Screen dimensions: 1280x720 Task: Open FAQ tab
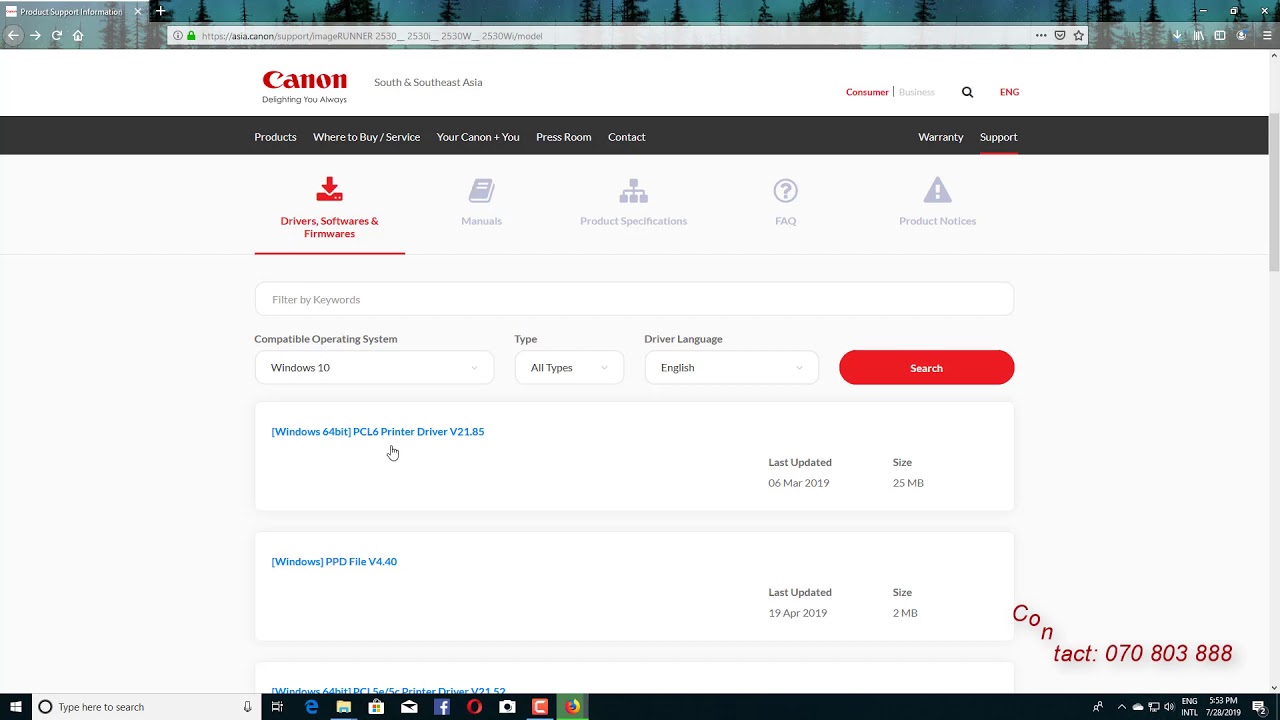tap(785, 203)
